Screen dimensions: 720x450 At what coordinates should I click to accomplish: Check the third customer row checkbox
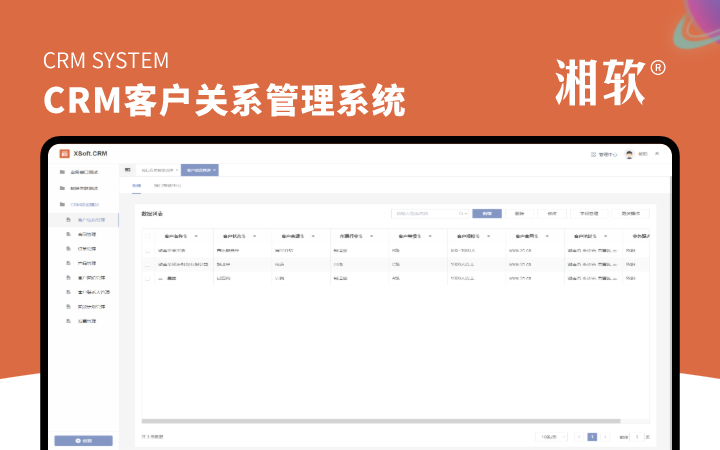click(149, 278)
